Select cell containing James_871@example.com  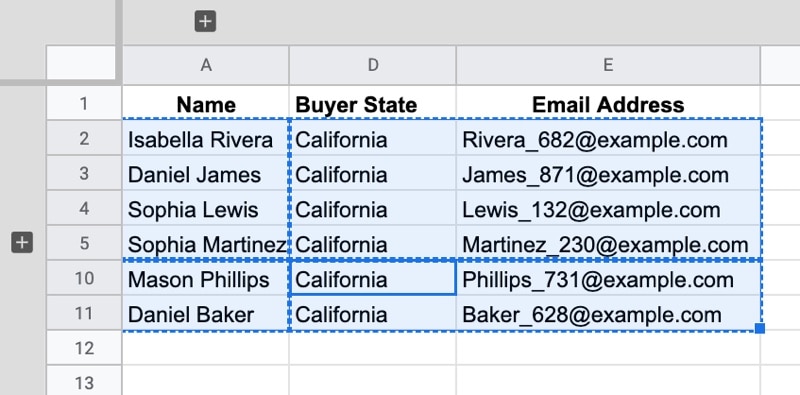(x=608, y=174)
